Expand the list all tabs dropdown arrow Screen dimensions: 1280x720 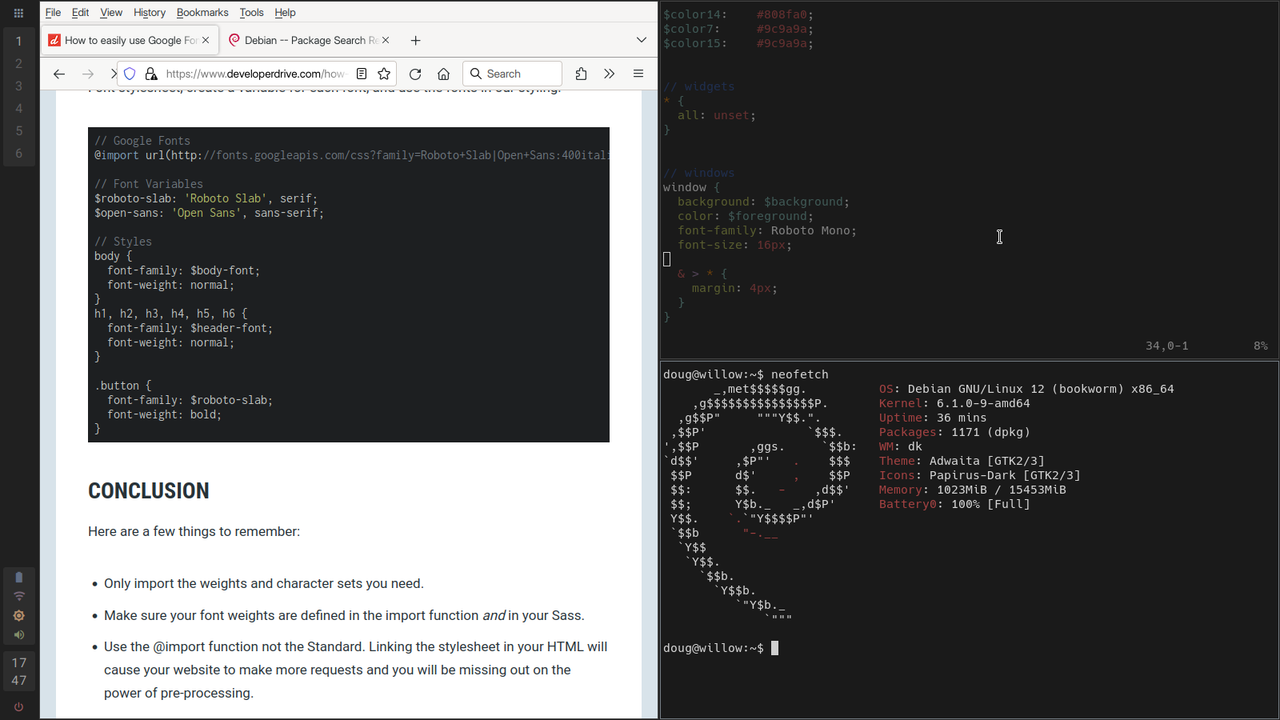click(641, 40)
